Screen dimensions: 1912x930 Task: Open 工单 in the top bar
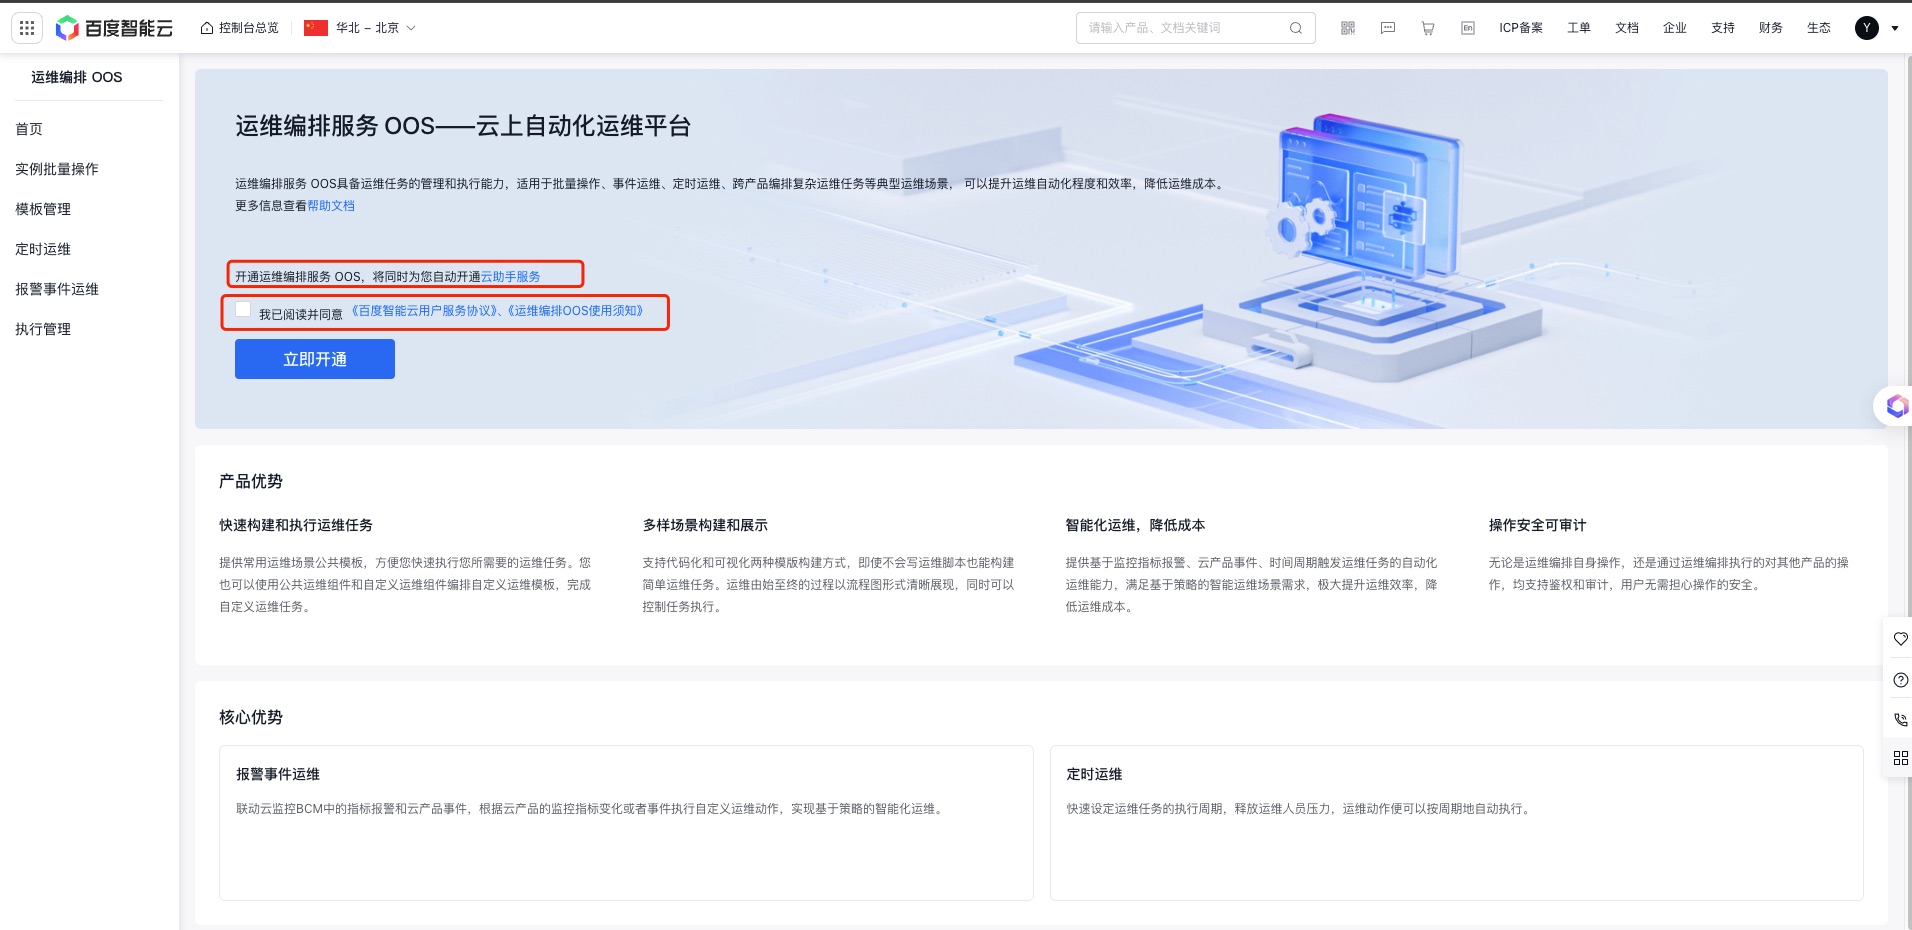pos(1579,28)
